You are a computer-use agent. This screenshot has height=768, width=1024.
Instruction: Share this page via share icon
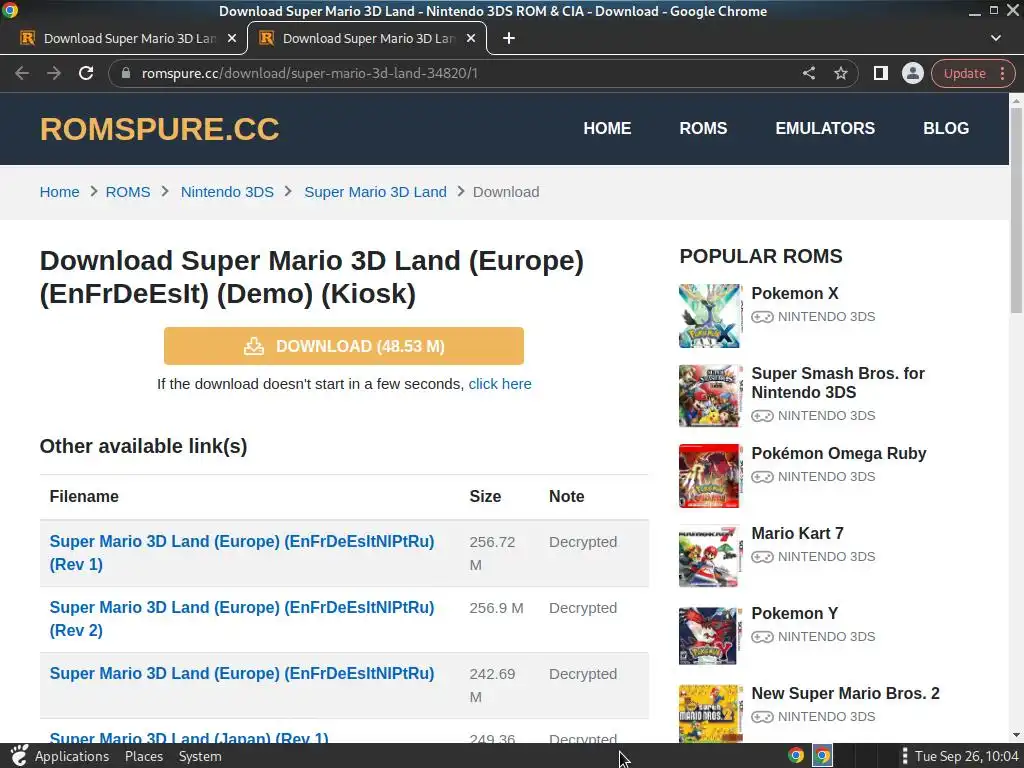tap(808, 73)
